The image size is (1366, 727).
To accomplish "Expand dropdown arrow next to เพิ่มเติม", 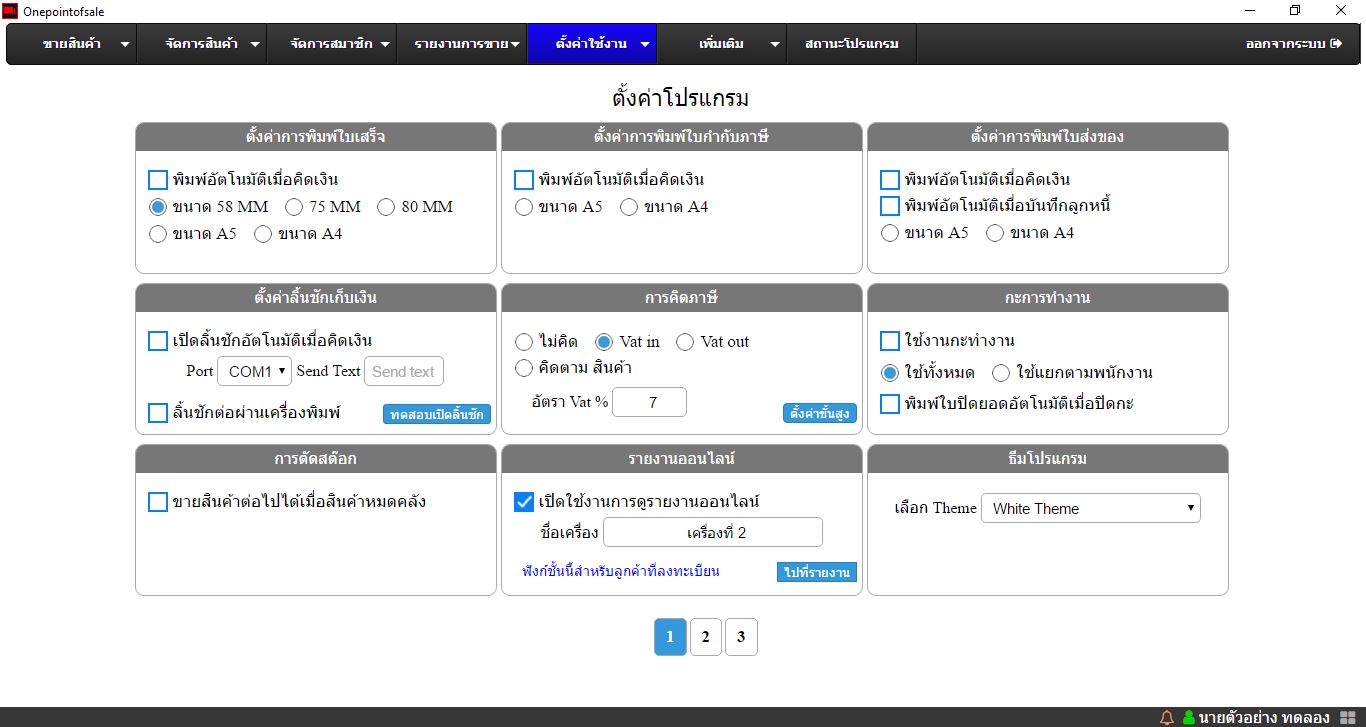I will pos(775,45).
